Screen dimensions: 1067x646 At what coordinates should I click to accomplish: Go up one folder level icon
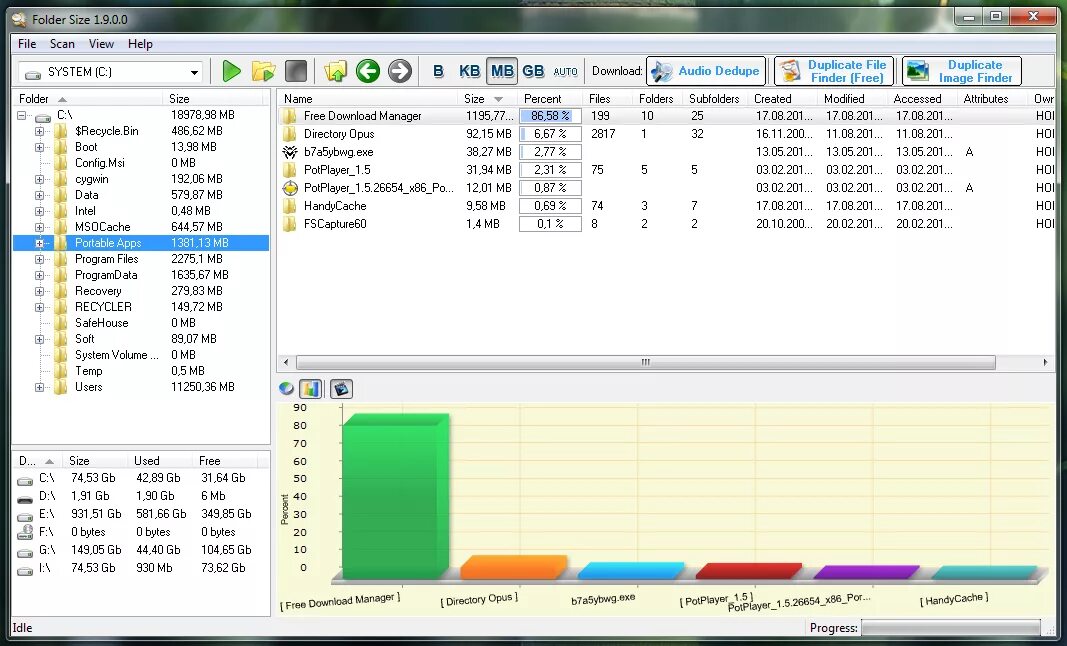tap(335, 71)
